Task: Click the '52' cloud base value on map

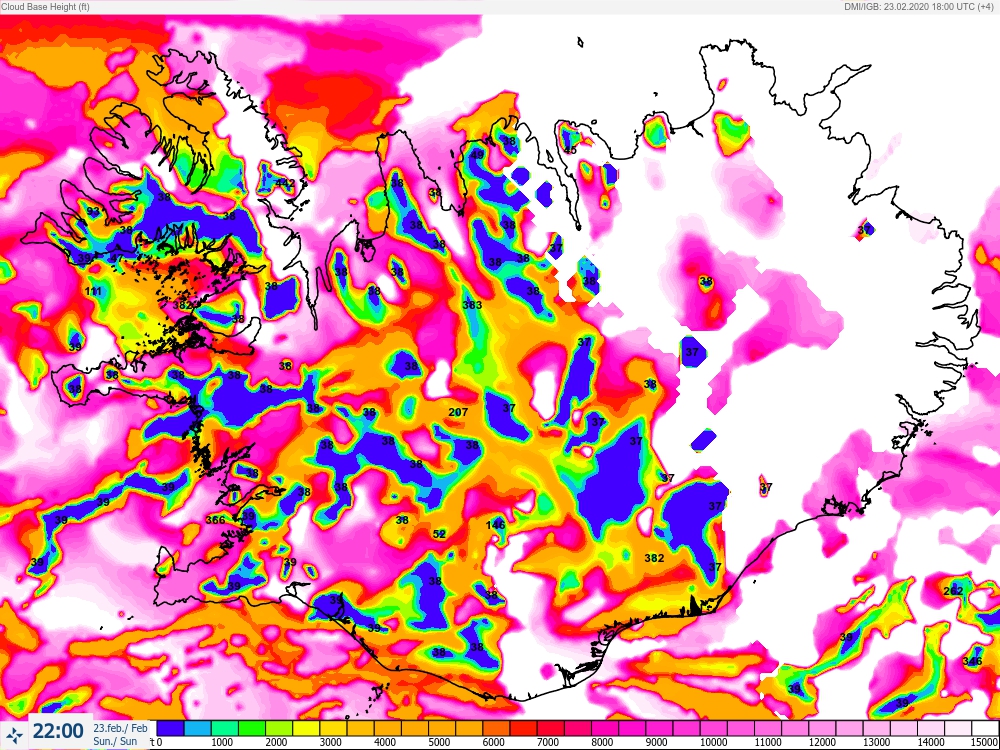Action: [439, 534]
